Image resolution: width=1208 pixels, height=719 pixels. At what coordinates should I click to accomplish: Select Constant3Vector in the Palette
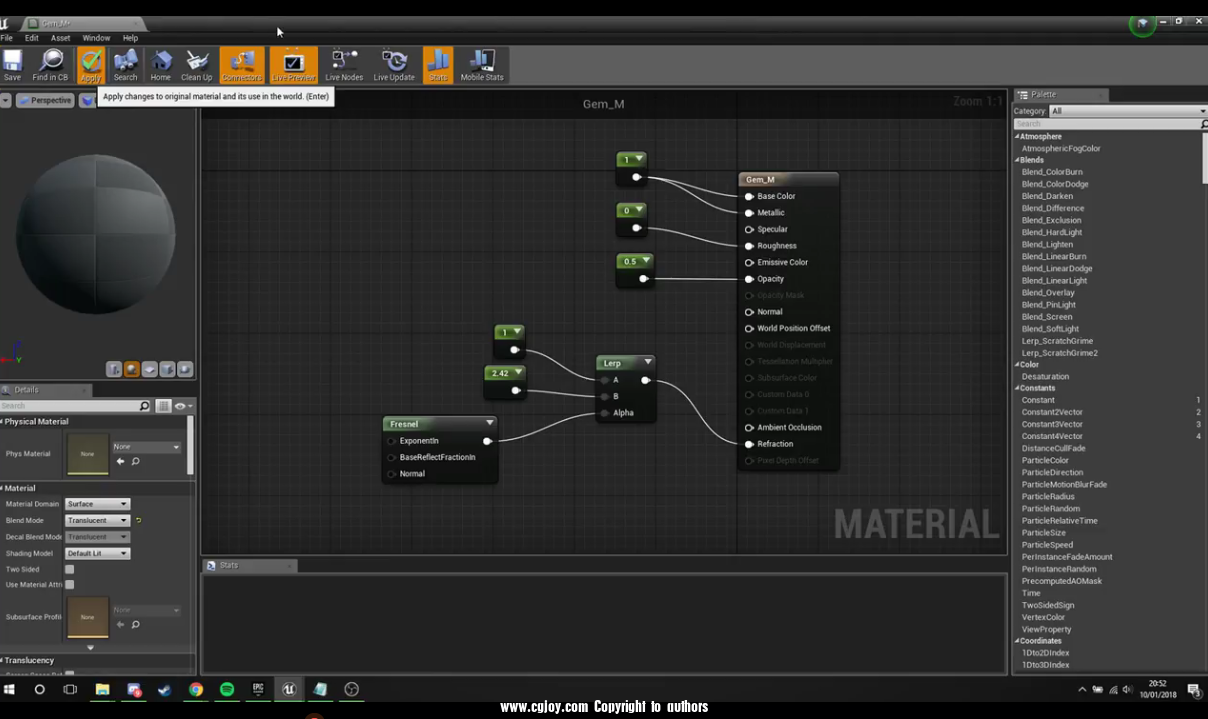(1052, 424)
